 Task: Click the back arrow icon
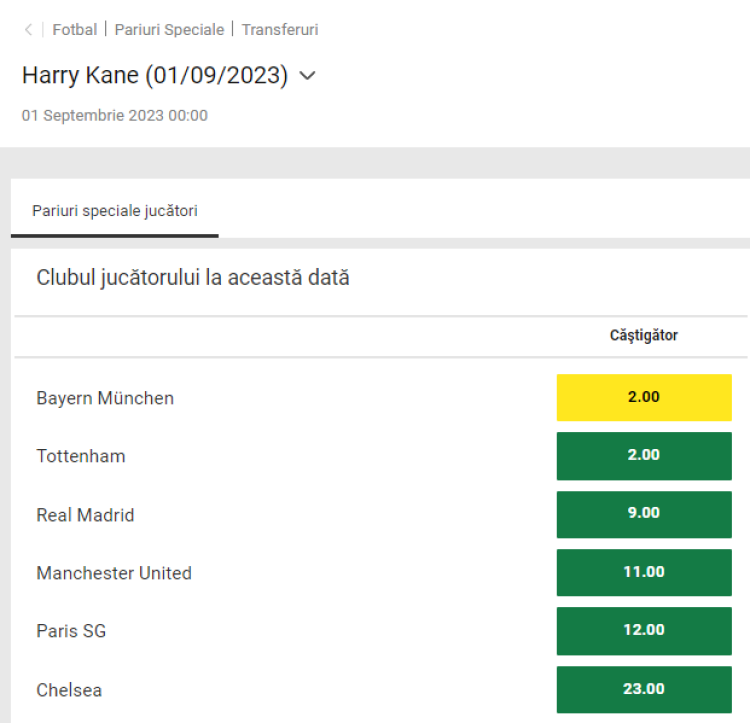pos(28,30)
